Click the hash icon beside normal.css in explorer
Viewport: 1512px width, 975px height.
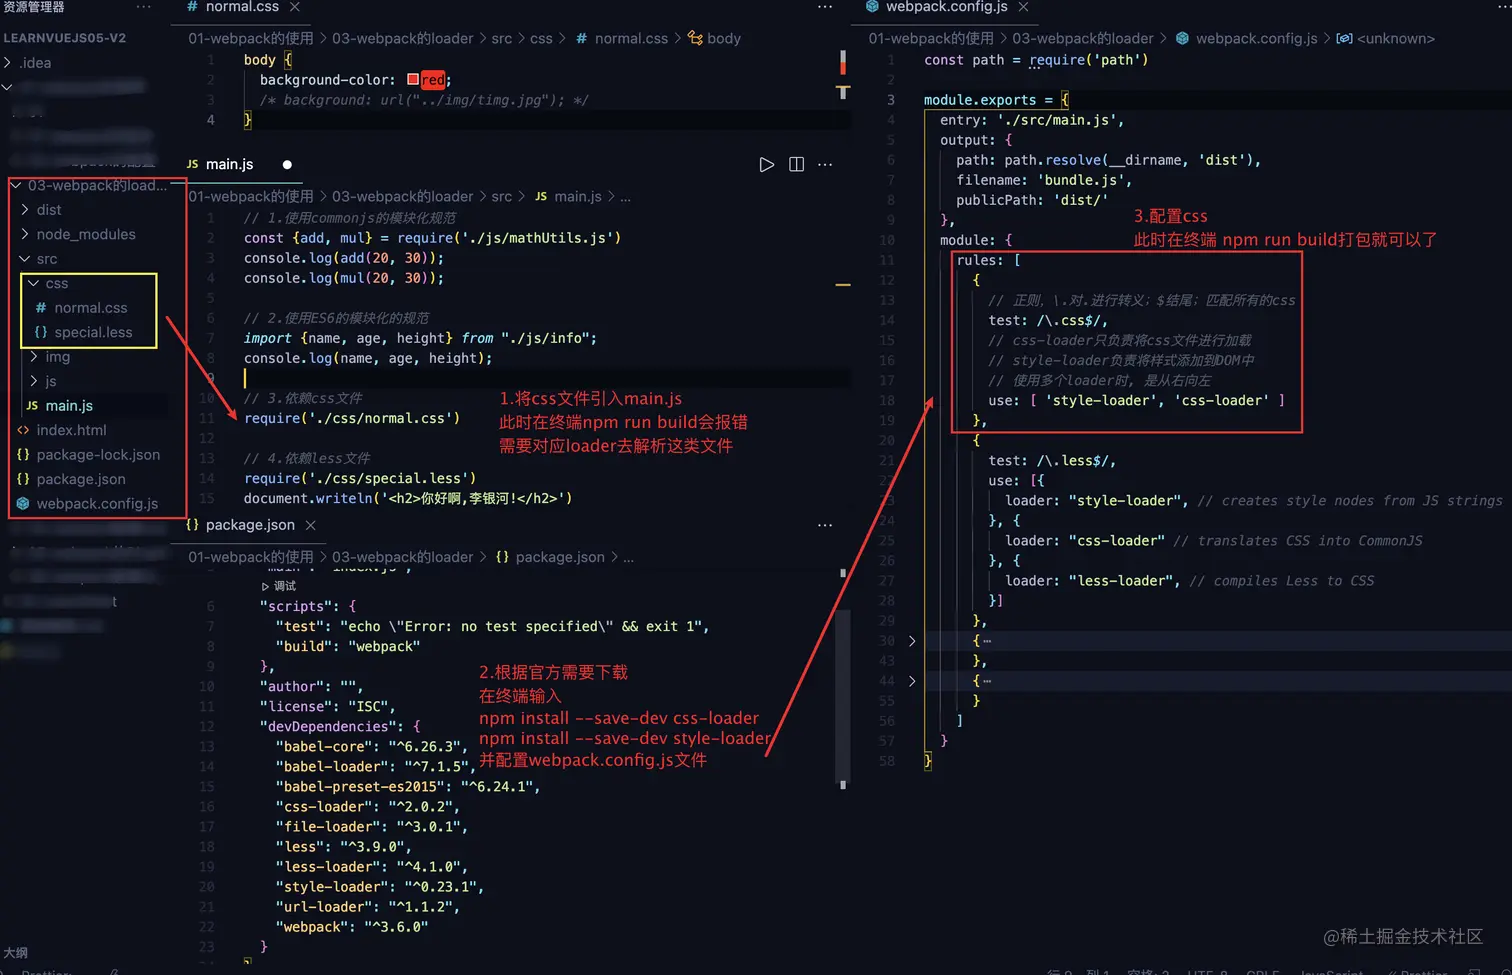[x=41, y=308]
